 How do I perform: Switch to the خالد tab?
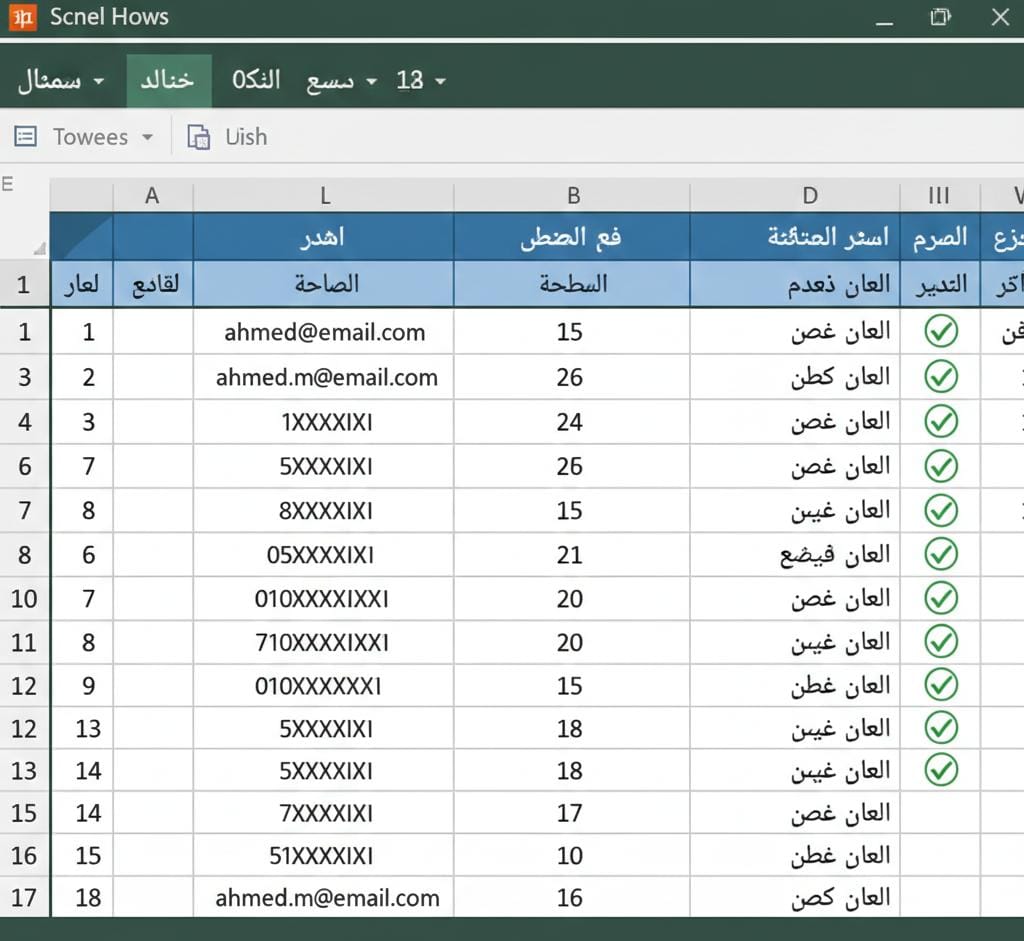tap(168, 81)
